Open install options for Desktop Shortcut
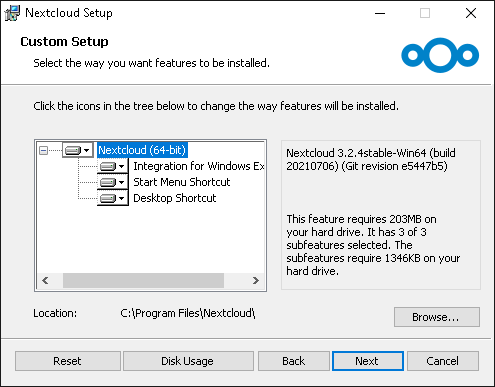 point(113,198)
